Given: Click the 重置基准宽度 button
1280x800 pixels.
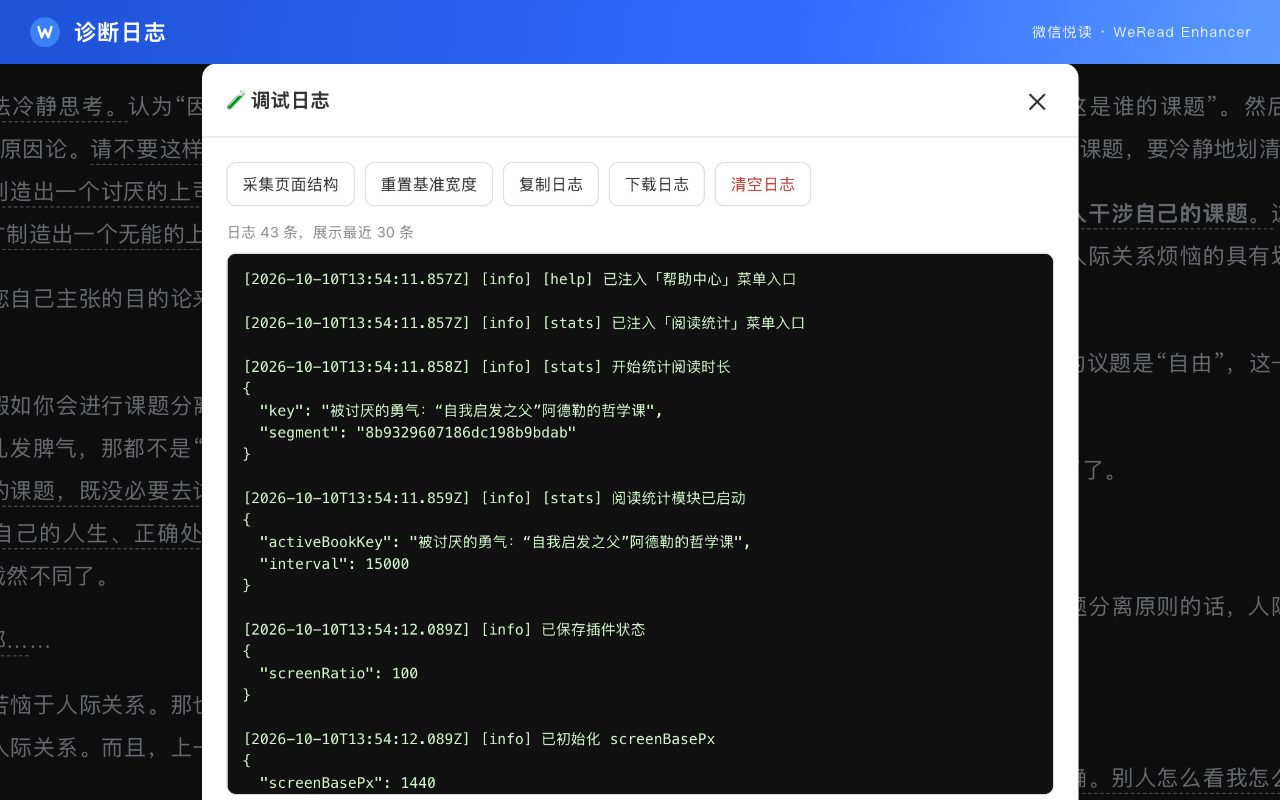Looking at the screenshot, I should pyautogui.click(x=429, y=184).
